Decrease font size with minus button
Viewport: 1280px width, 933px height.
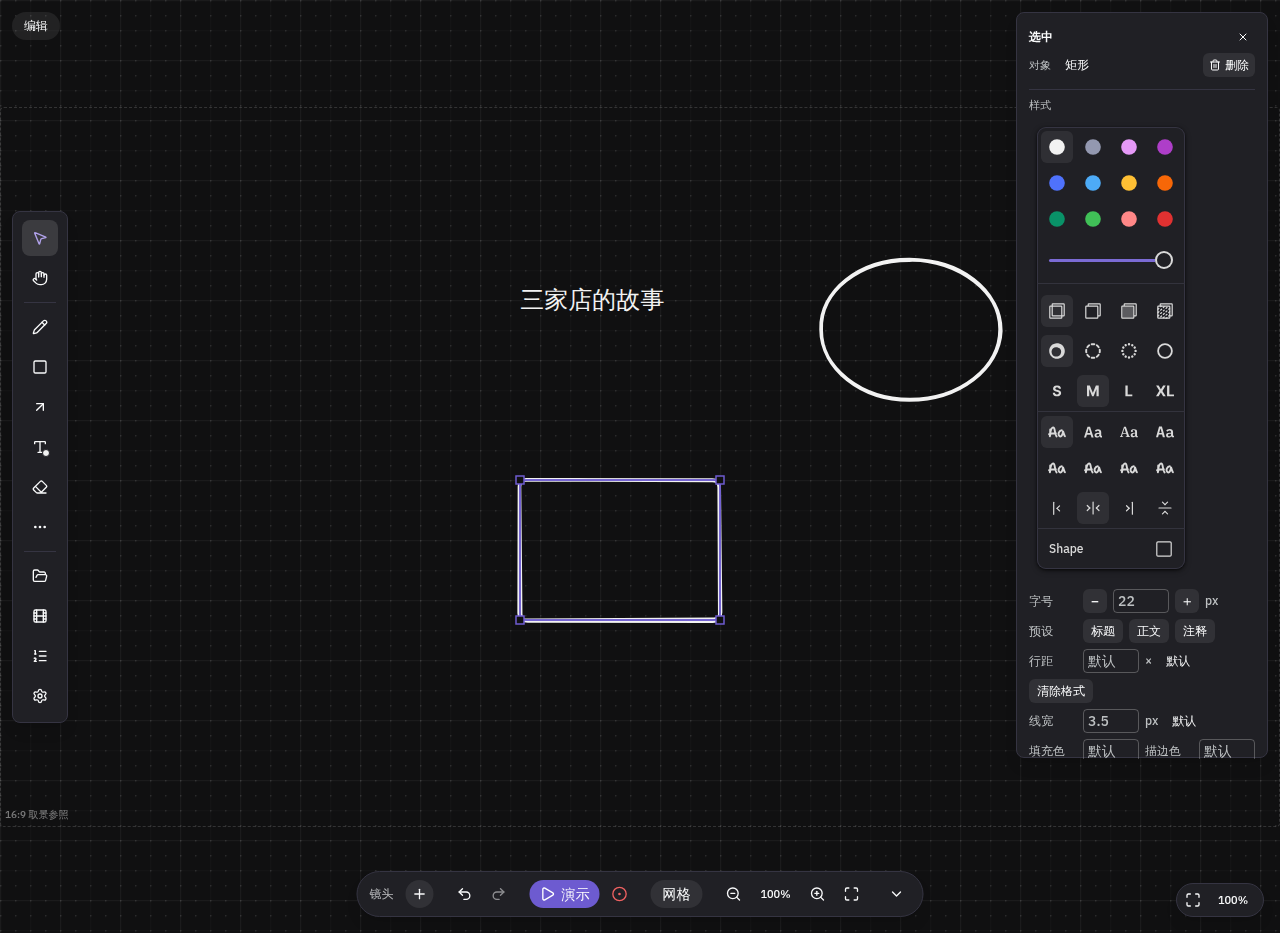click(x=1095, y=601)
